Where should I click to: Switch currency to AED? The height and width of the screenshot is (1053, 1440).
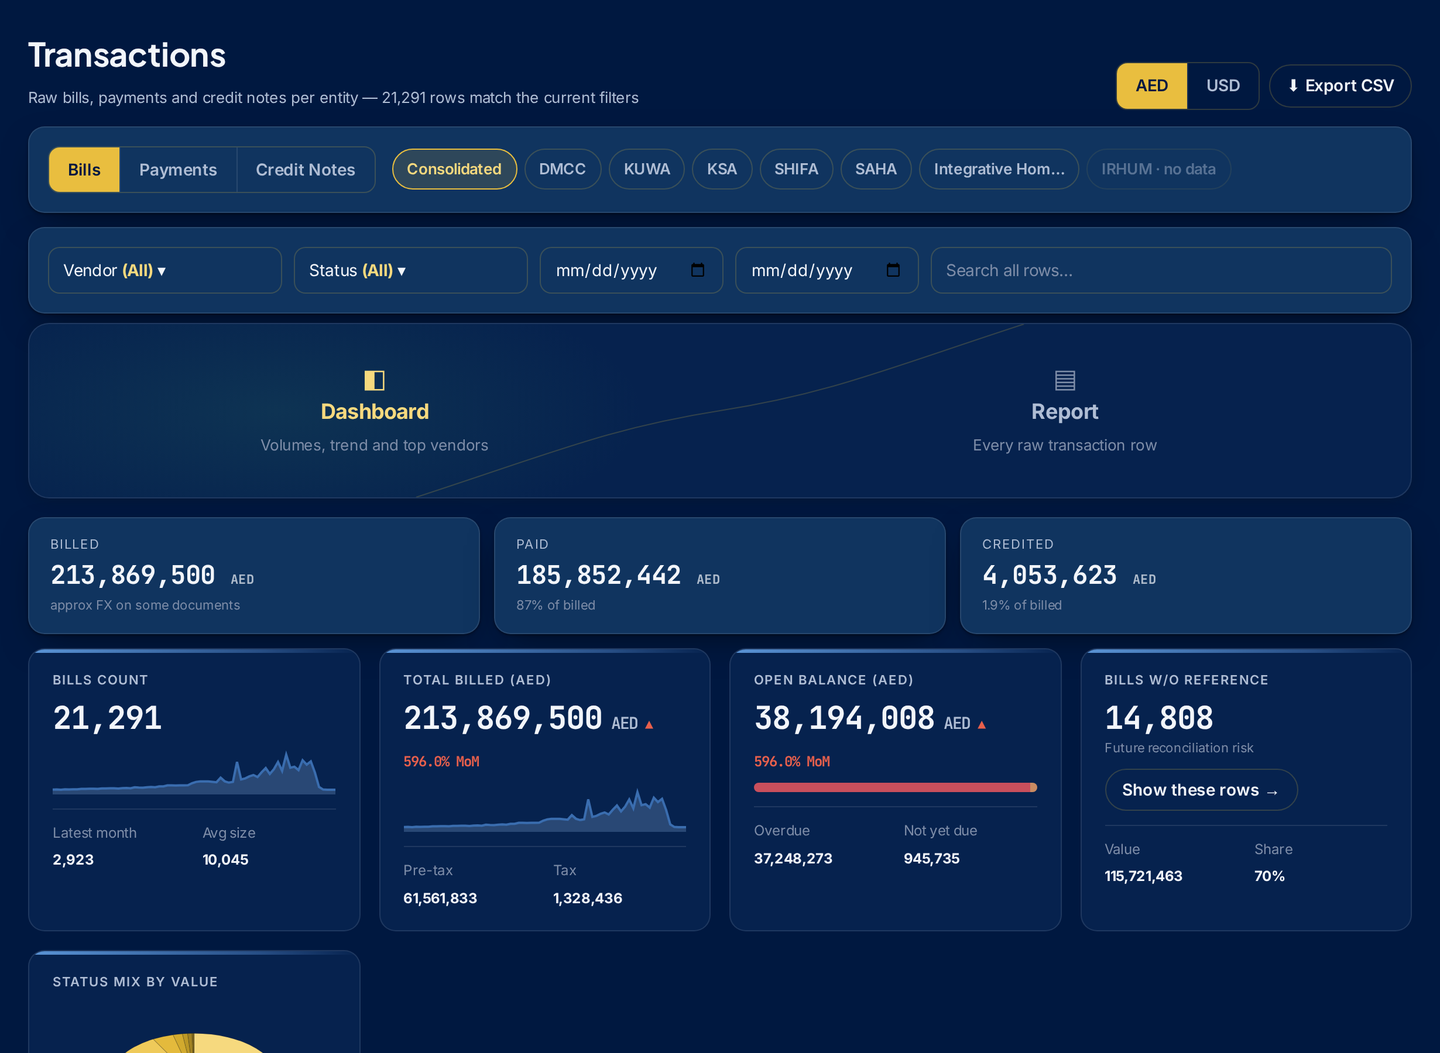click(x=1152, y=86)
